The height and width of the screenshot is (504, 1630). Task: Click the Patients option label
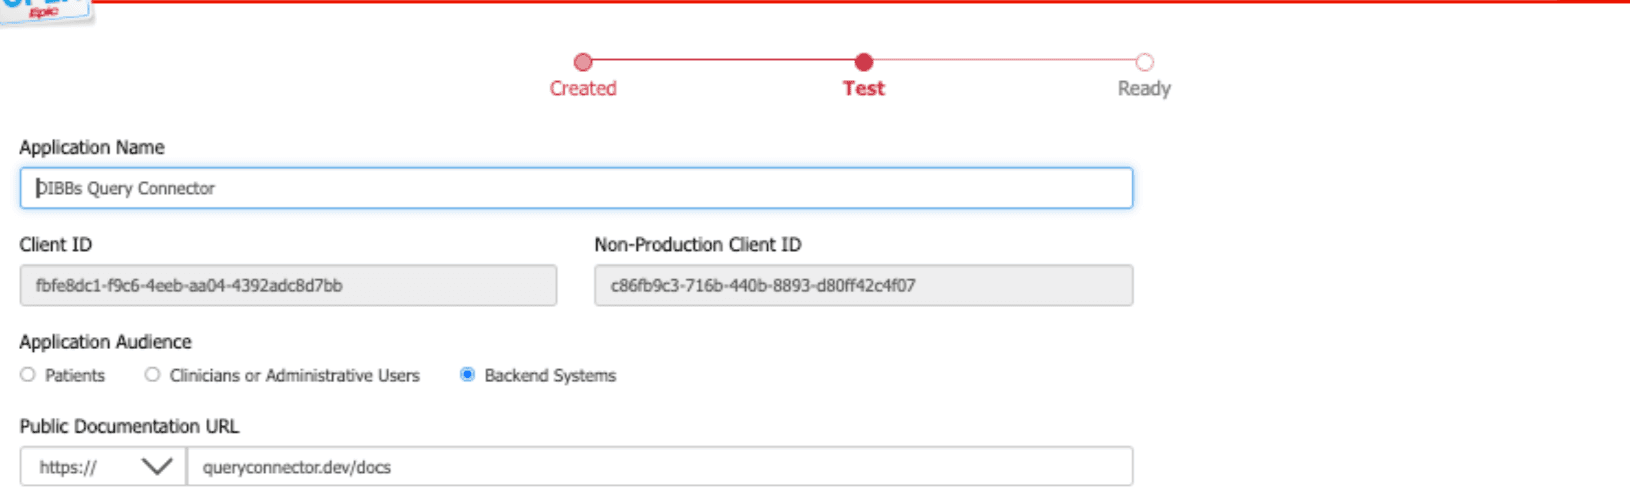coord(75,376)
